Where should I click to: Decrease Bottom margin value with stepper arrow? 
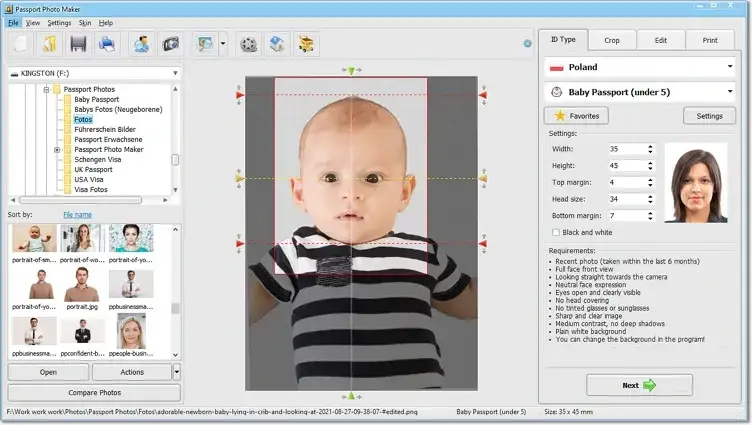coord(650,219)
